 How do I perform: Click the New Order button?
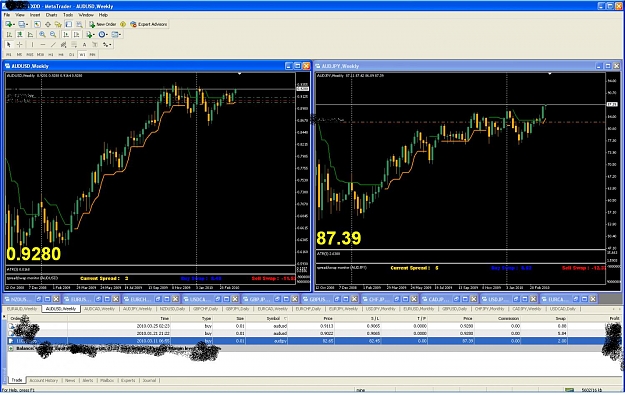(x=102, y=24)
